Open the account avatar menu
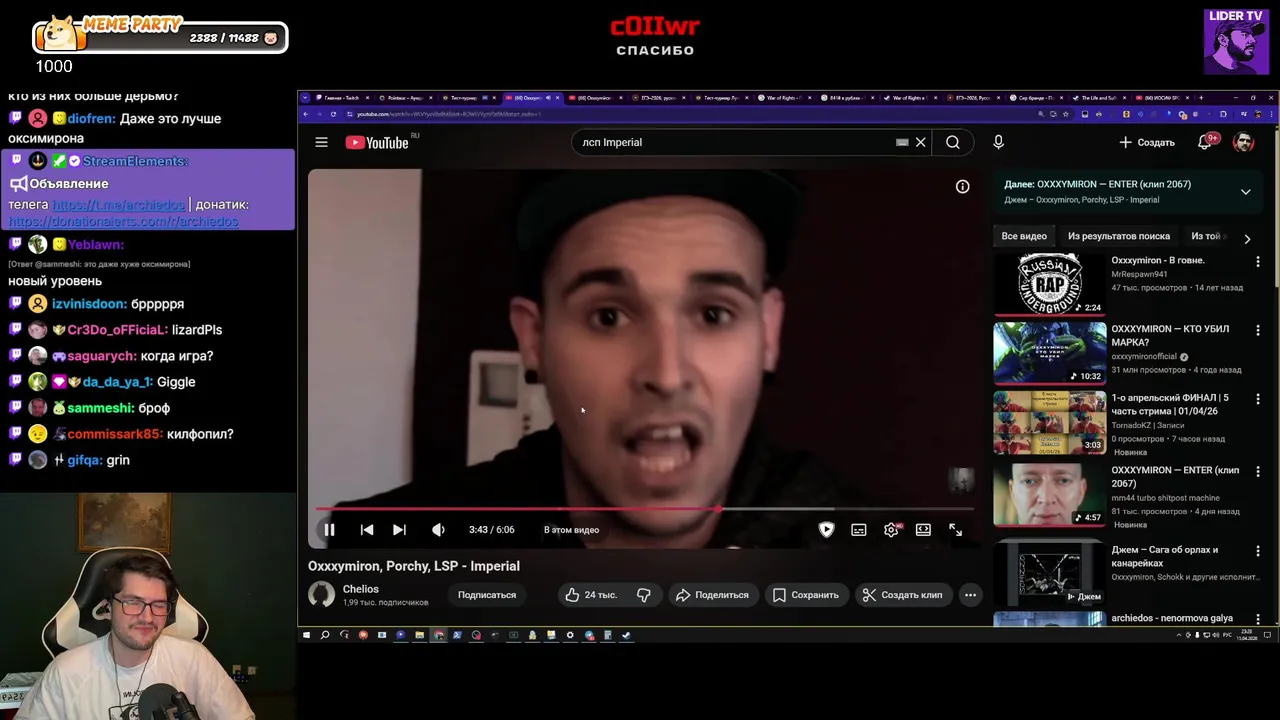 pos(1243,142)
